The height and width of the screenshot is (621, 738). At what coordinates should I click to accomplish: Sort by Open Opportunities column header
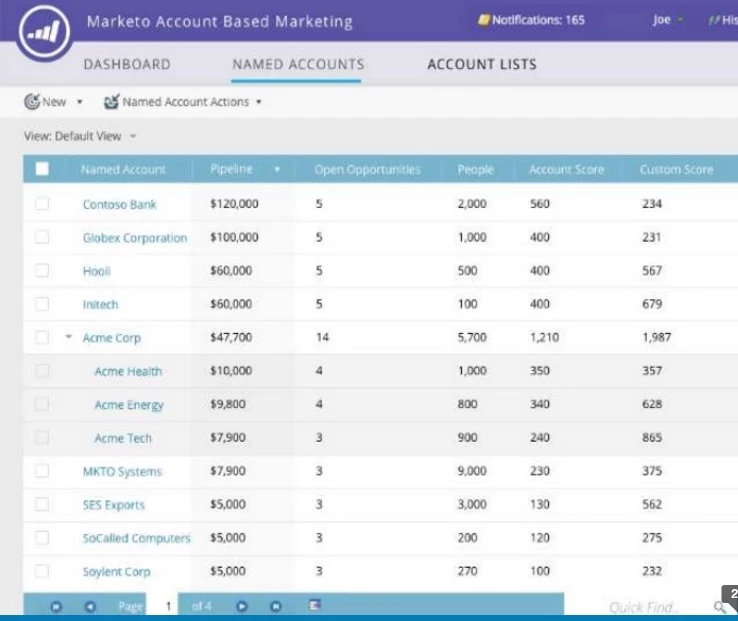pos(368,169)
